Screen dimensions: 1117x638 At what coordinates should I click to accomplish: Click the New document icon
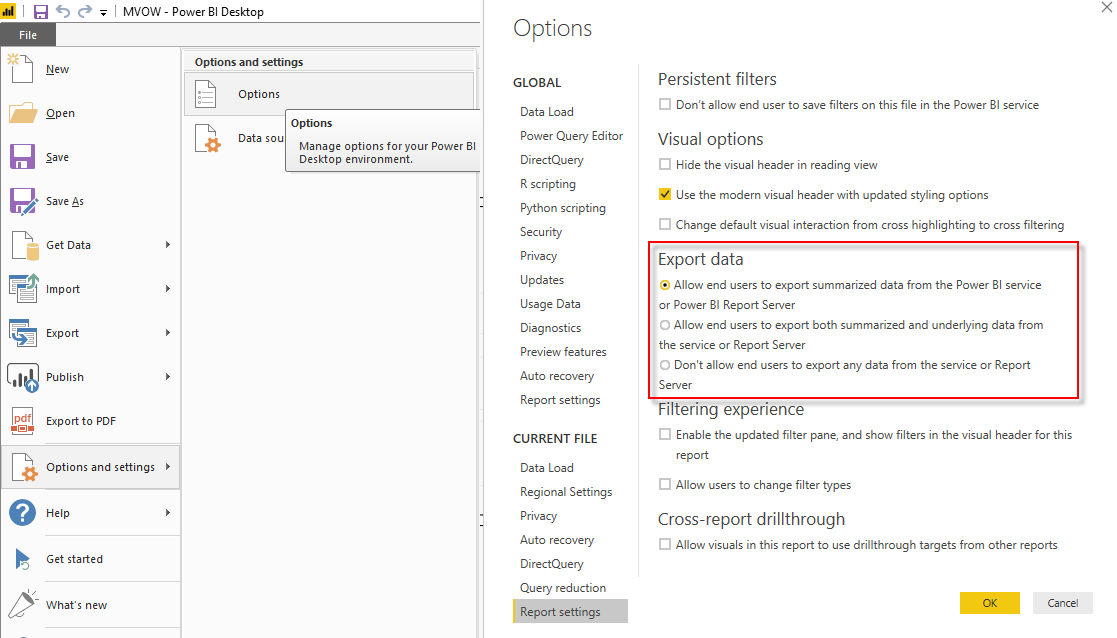click(x=21, y=69)
